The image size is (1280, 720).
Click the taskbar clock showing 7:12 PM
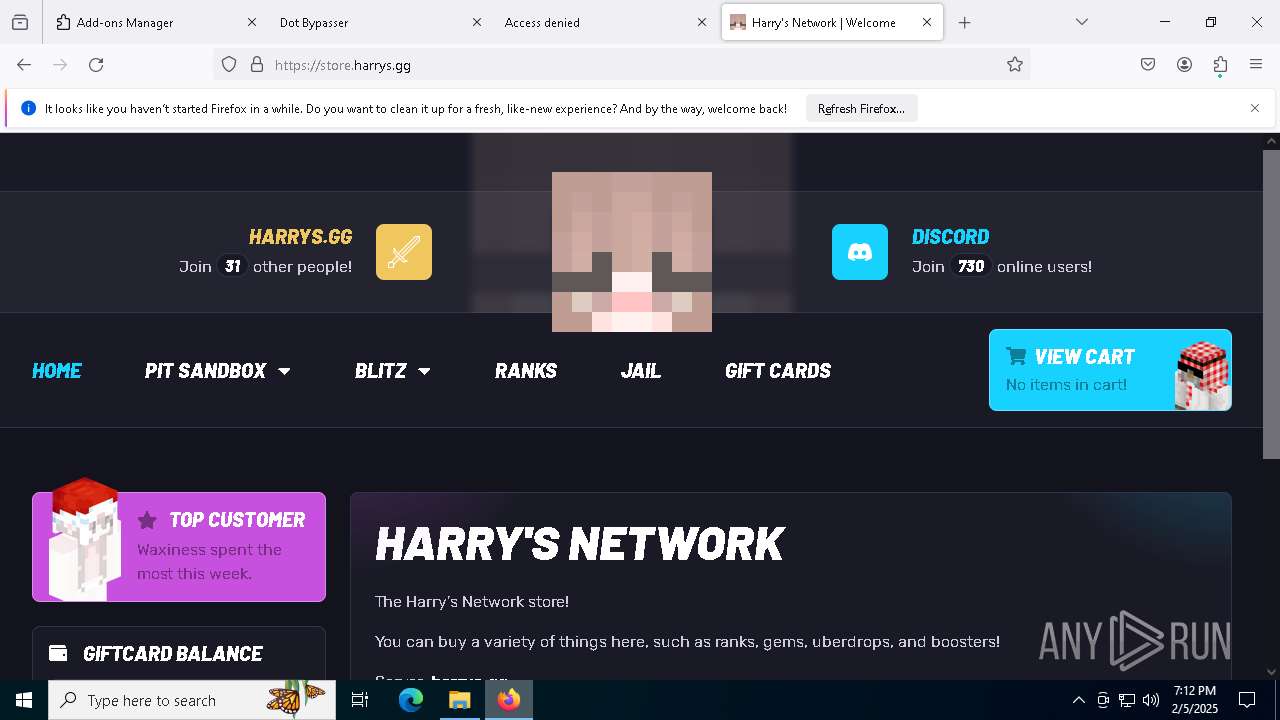1195,700
